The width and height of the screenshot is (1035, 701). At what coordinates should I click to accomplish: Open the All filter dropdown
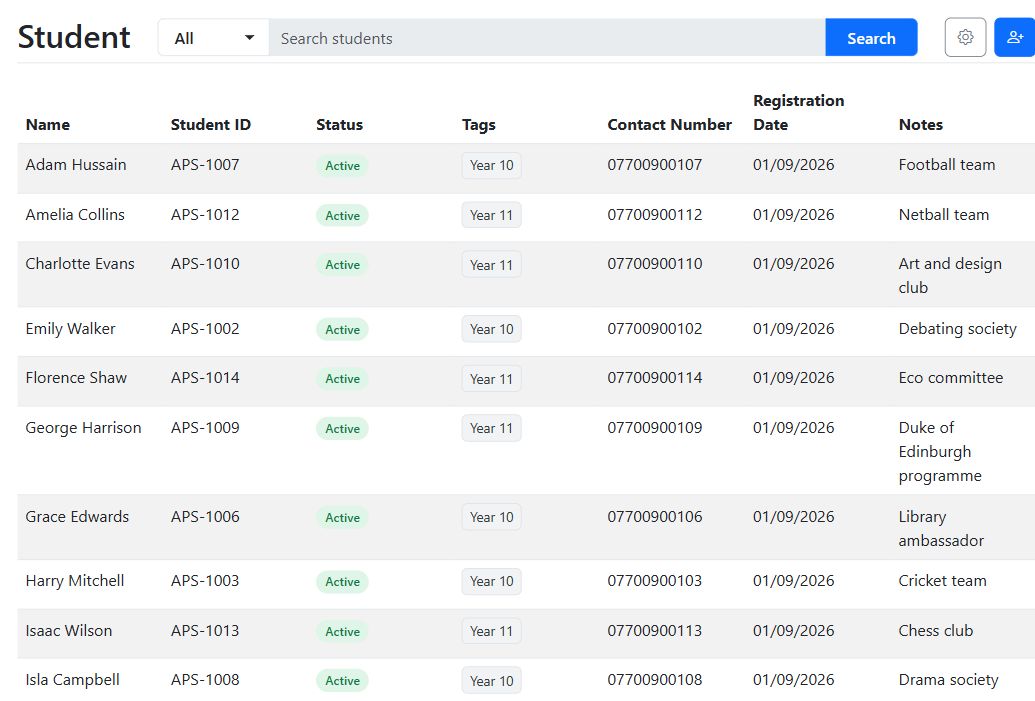[x=213, y=38]
